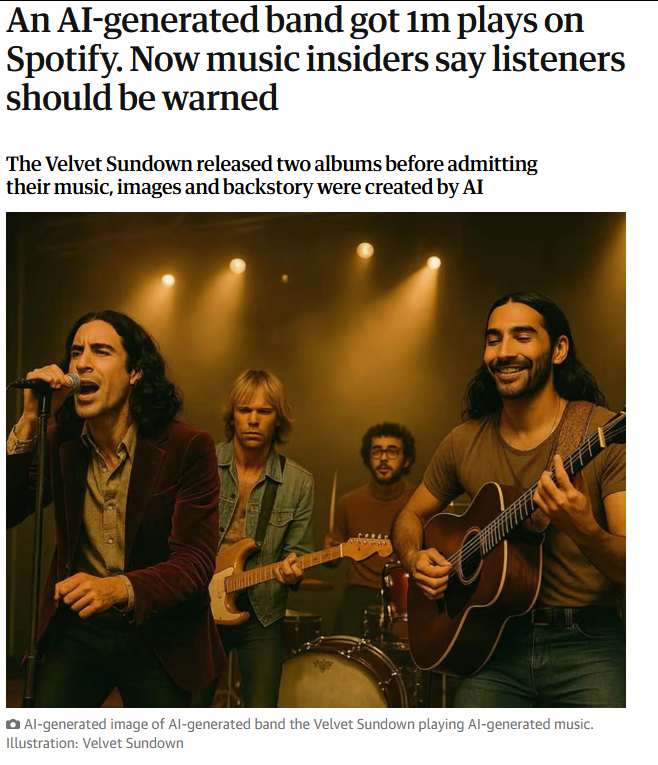This screenshot has height=765, width=658.
Task: Click the Illustration: Velvet Sundown credit
Action: [95, 744]
